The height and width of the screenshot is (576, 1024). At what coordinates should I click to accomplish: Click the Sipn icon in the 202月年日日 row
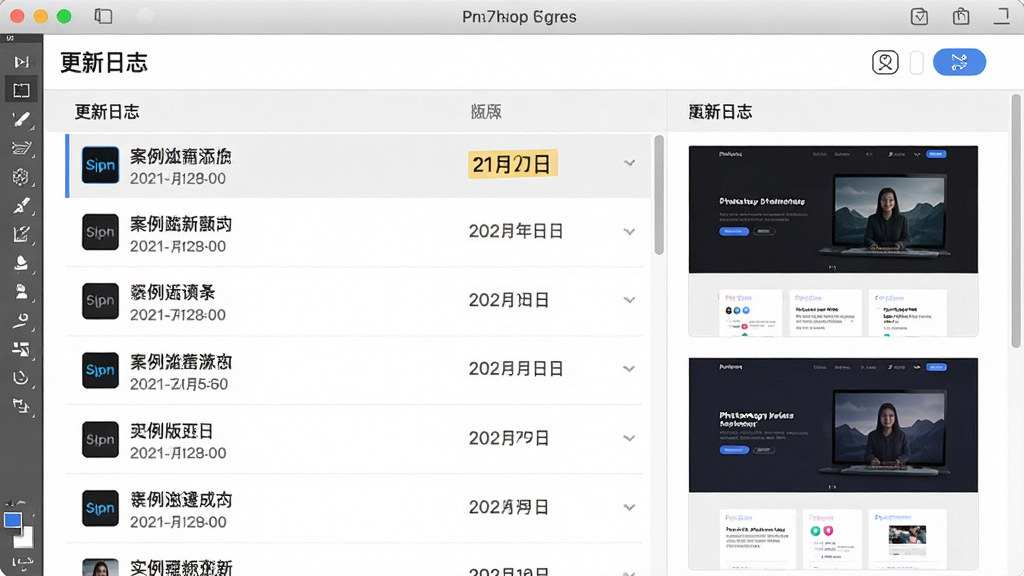(101, 232)
